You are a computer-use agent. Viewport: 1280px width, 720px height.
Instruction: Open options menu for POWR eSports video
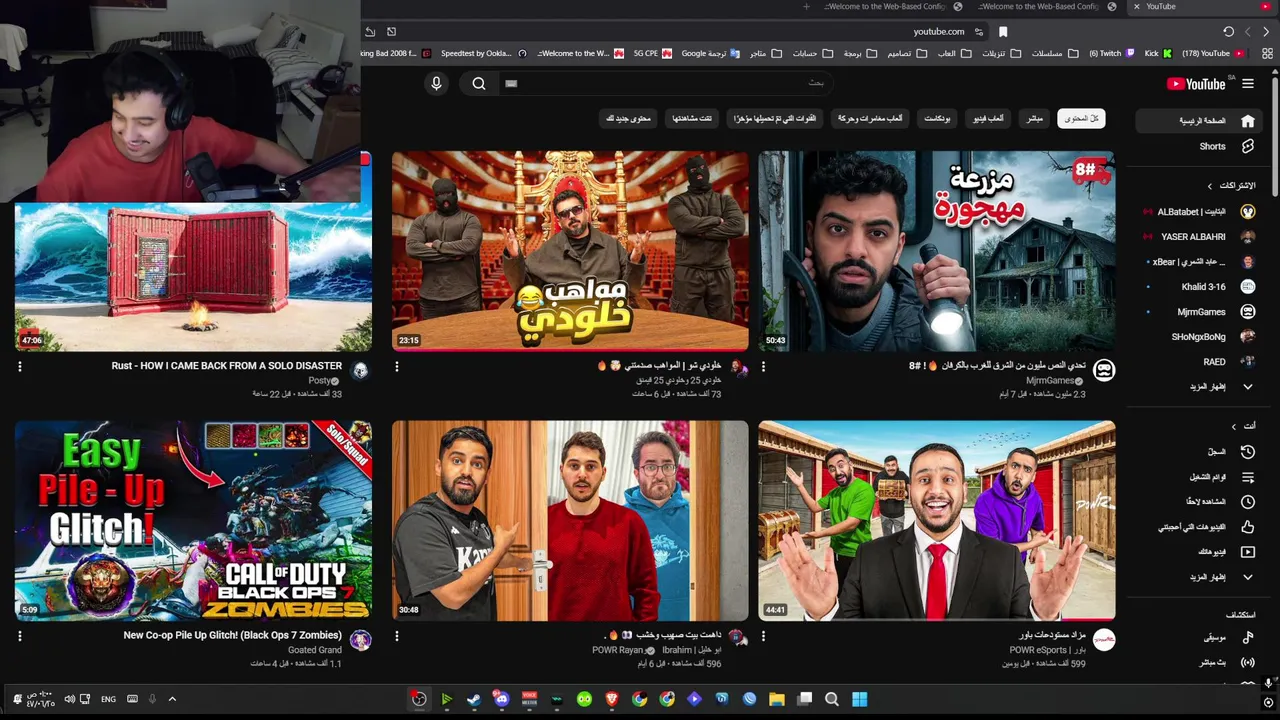763,636
